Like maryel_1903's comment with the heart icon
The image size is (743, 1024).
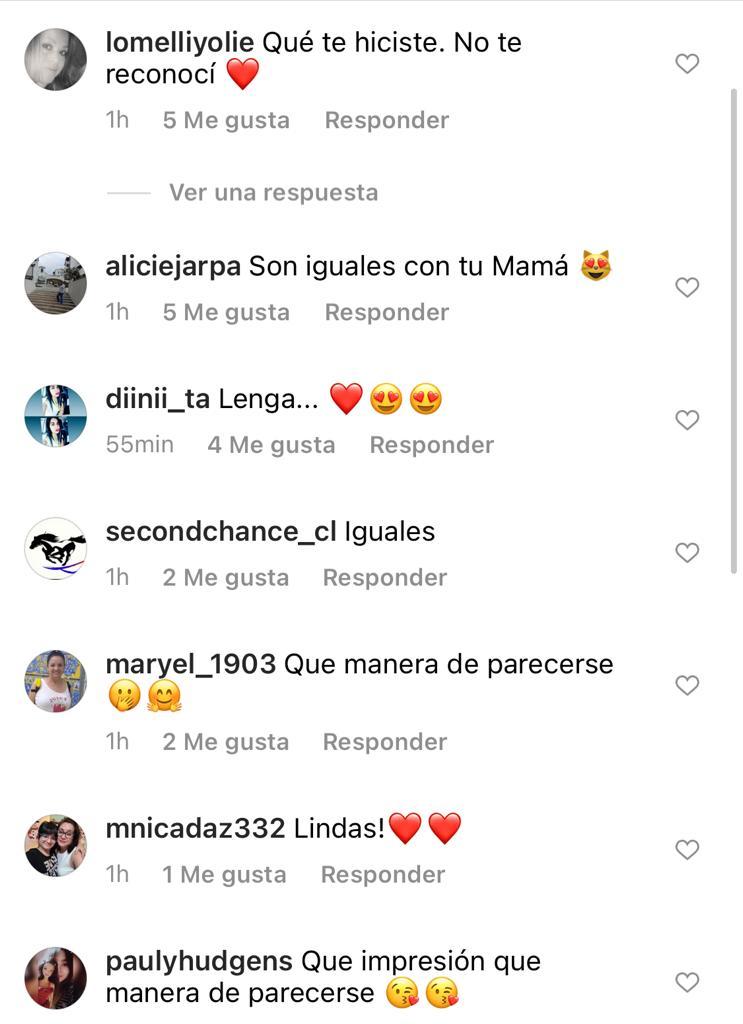[x=687, y=685]
